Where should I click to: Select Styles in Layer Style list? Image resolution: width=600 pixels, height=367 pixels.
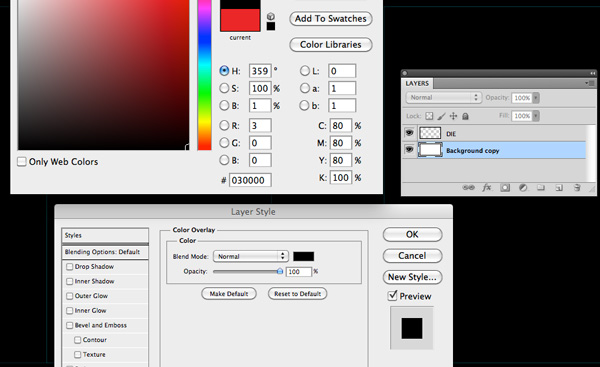(105, 235)
